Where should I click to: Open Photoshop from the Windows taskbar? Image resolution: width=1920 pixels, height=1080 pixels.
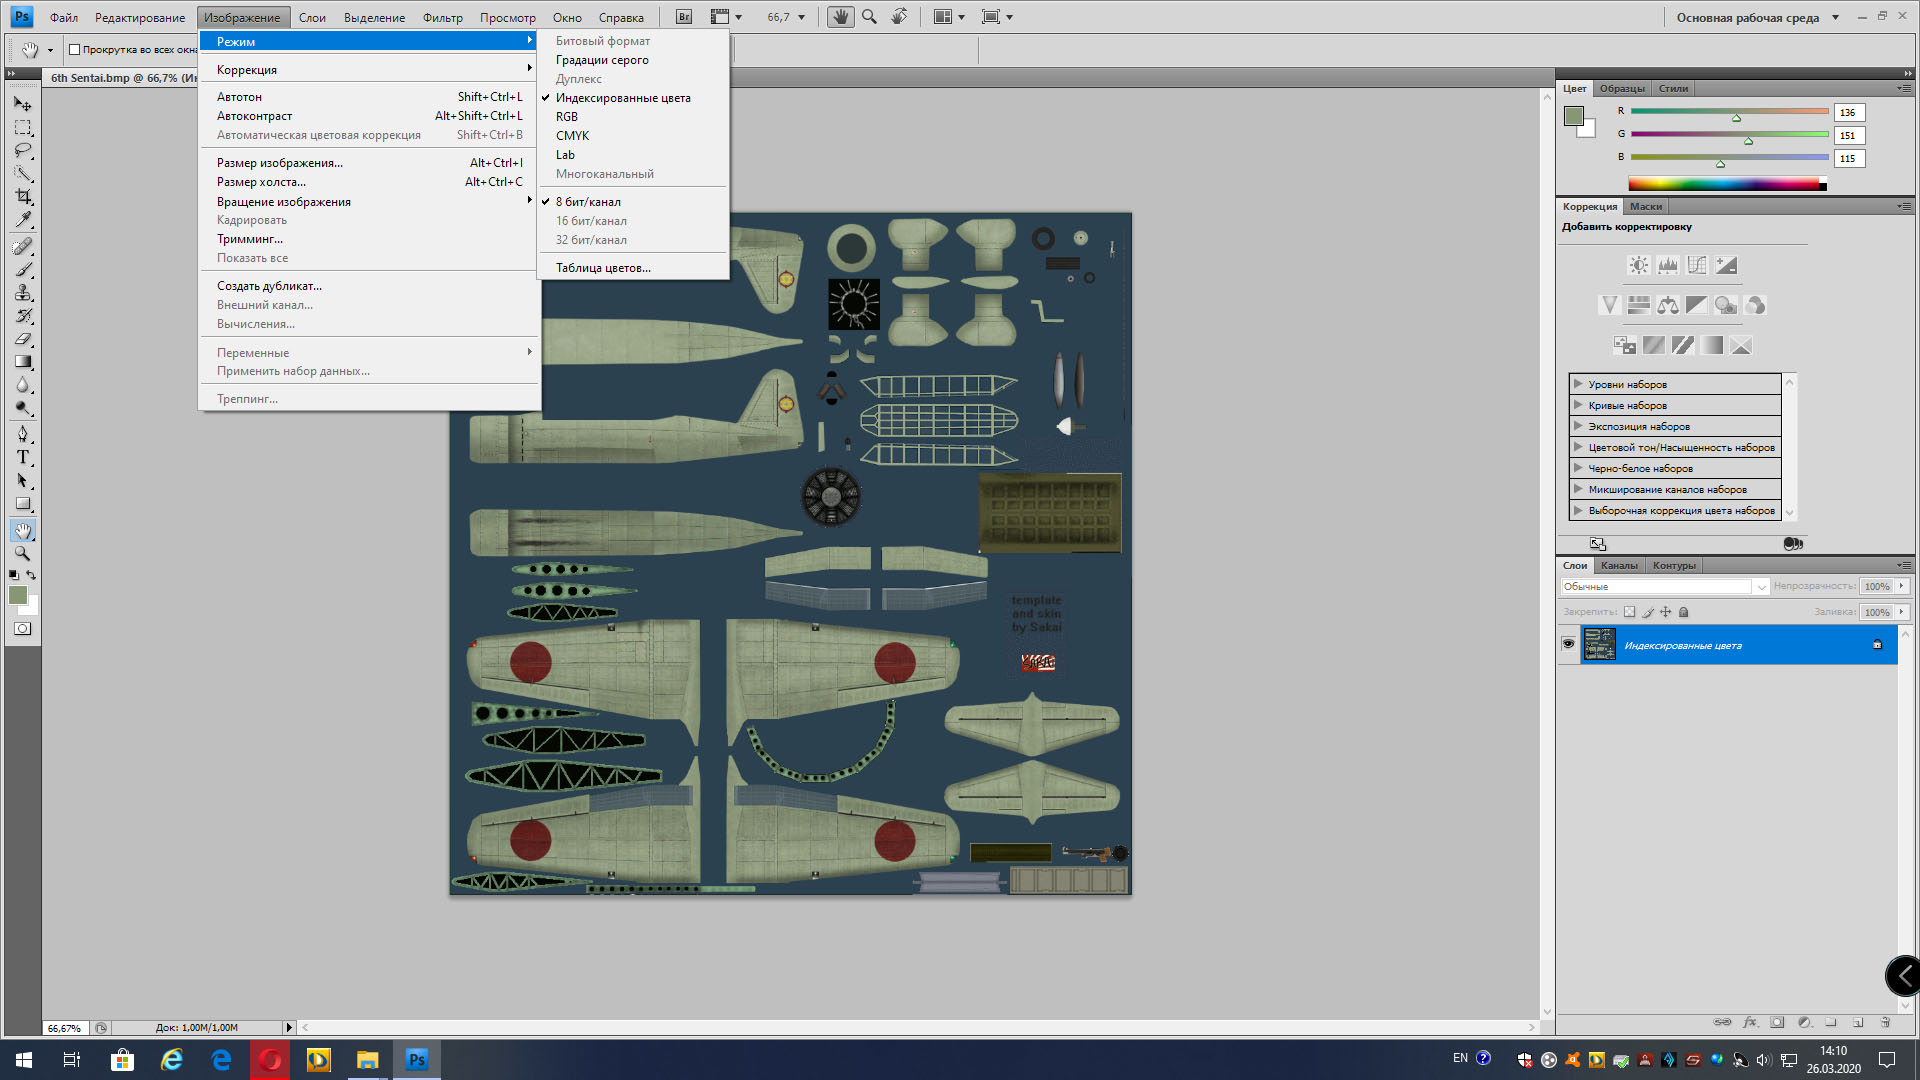417,1059
